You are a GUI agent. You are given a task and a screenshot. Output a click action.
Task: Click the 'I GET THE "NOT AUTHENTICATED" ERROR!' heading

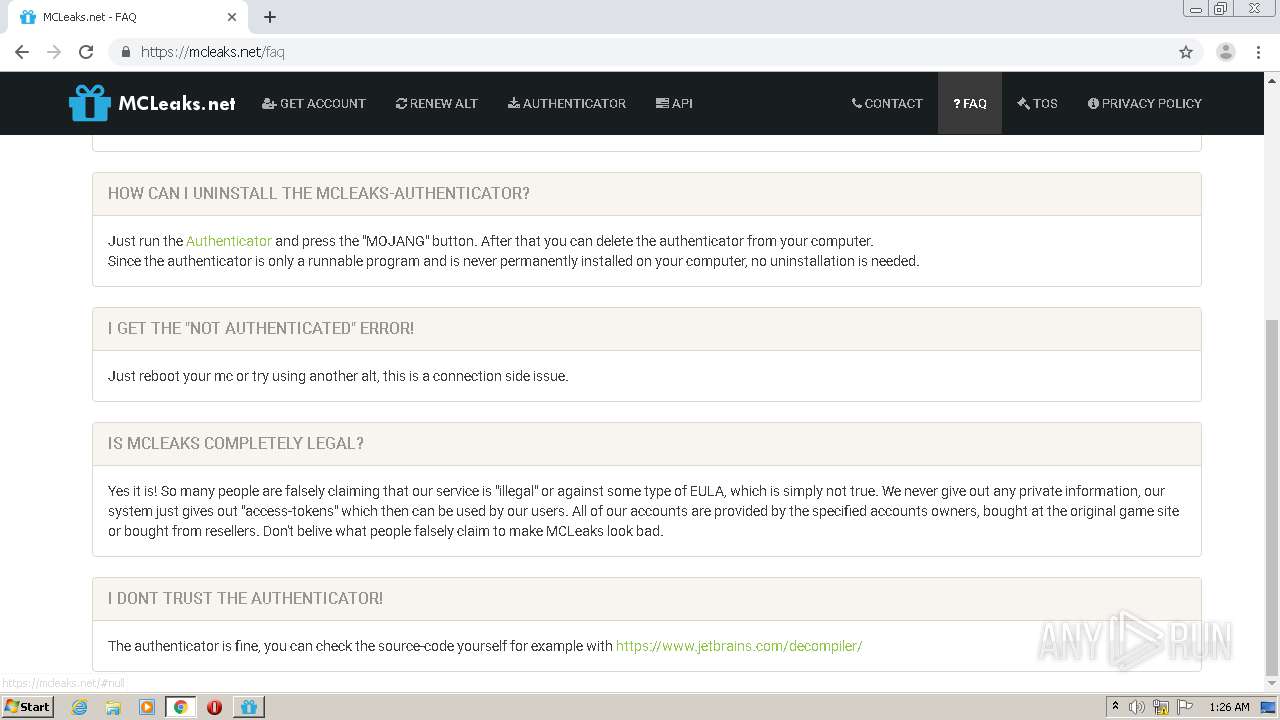261,328
